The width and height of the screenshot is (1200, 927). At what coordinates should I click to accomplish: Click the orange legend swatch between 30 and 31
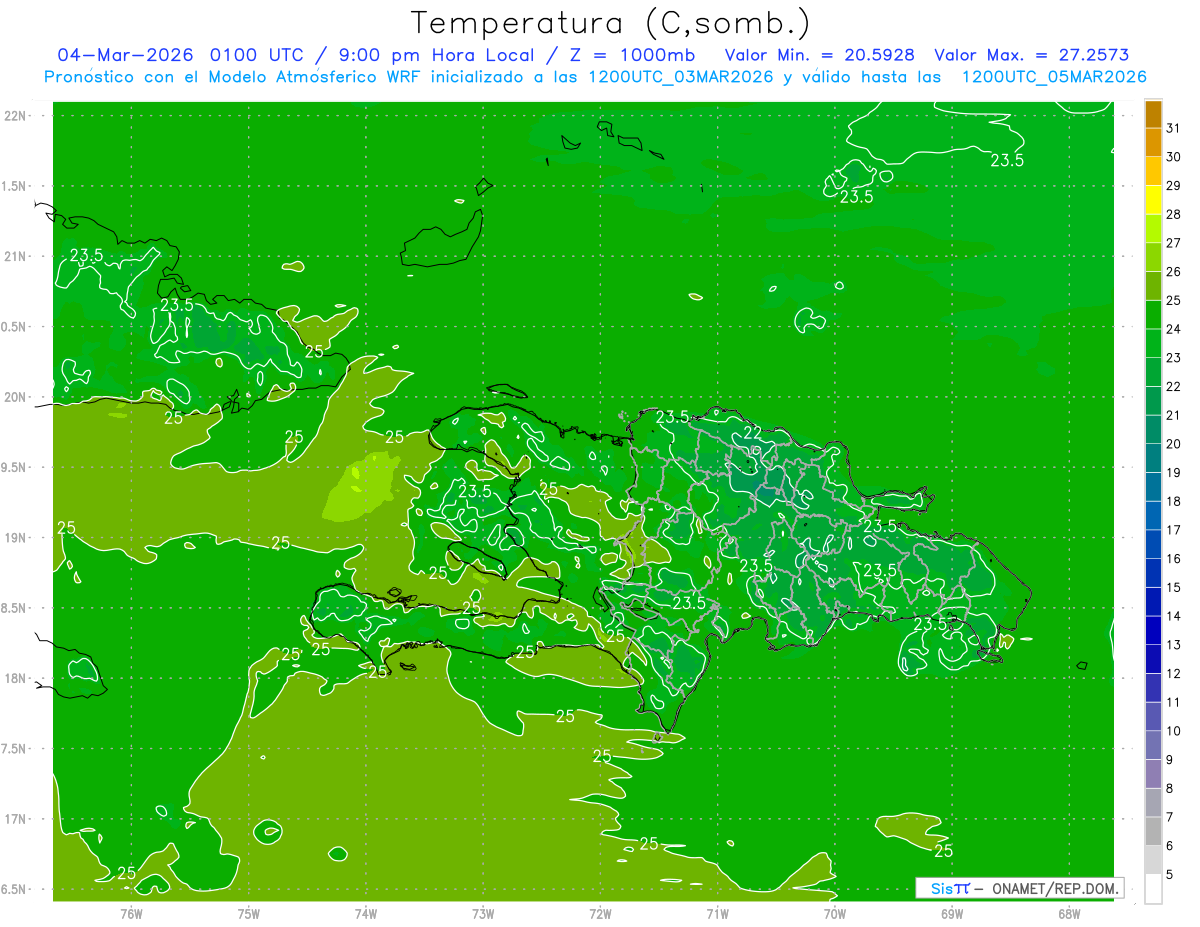tap(1153, 143)
